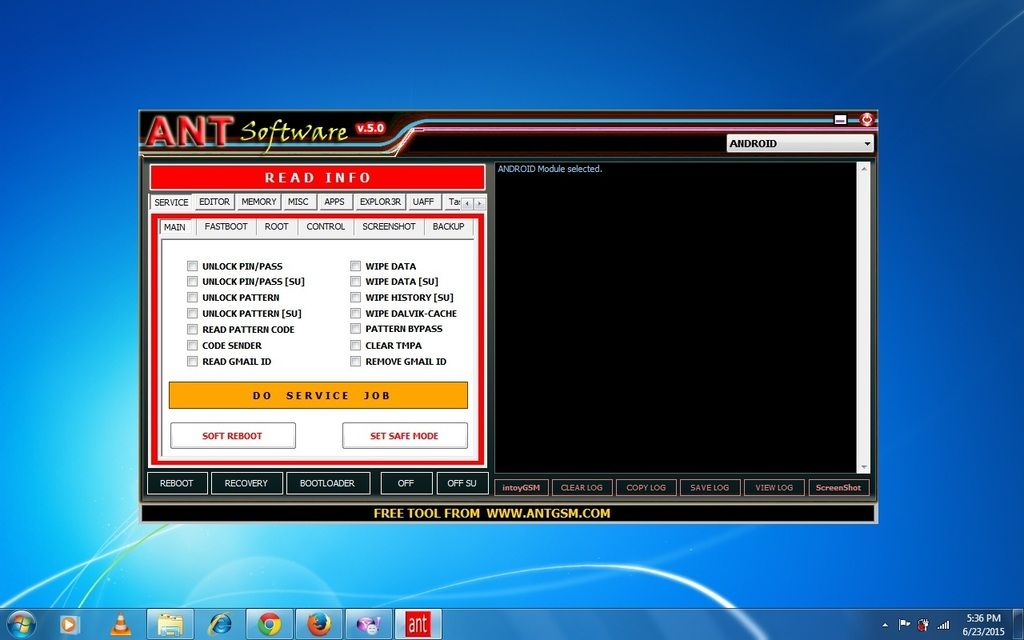The height and width of the screenshot is (640, 1024).
Task: Toggle the CLEAR TMPA checkbox
Action: (x=355, y=345)
